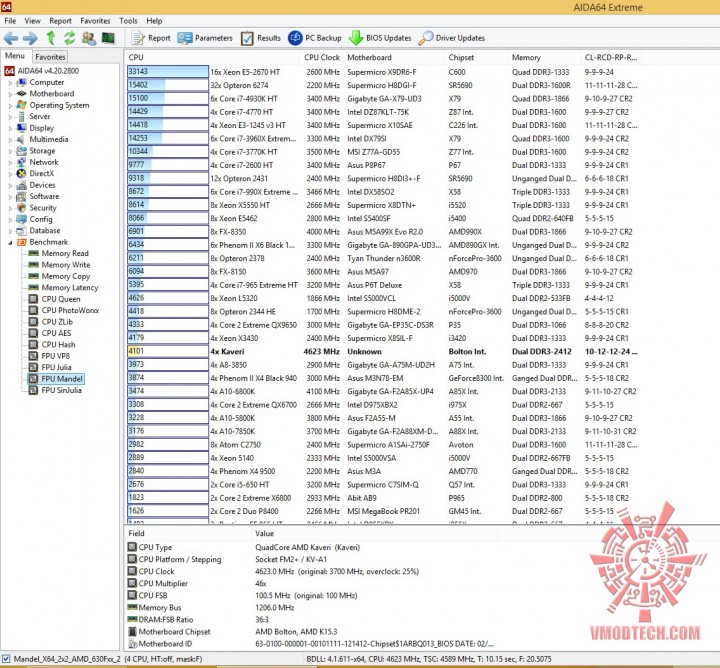Open the Help menu
This screenshot has width=720, height=668.
[154, 21]
